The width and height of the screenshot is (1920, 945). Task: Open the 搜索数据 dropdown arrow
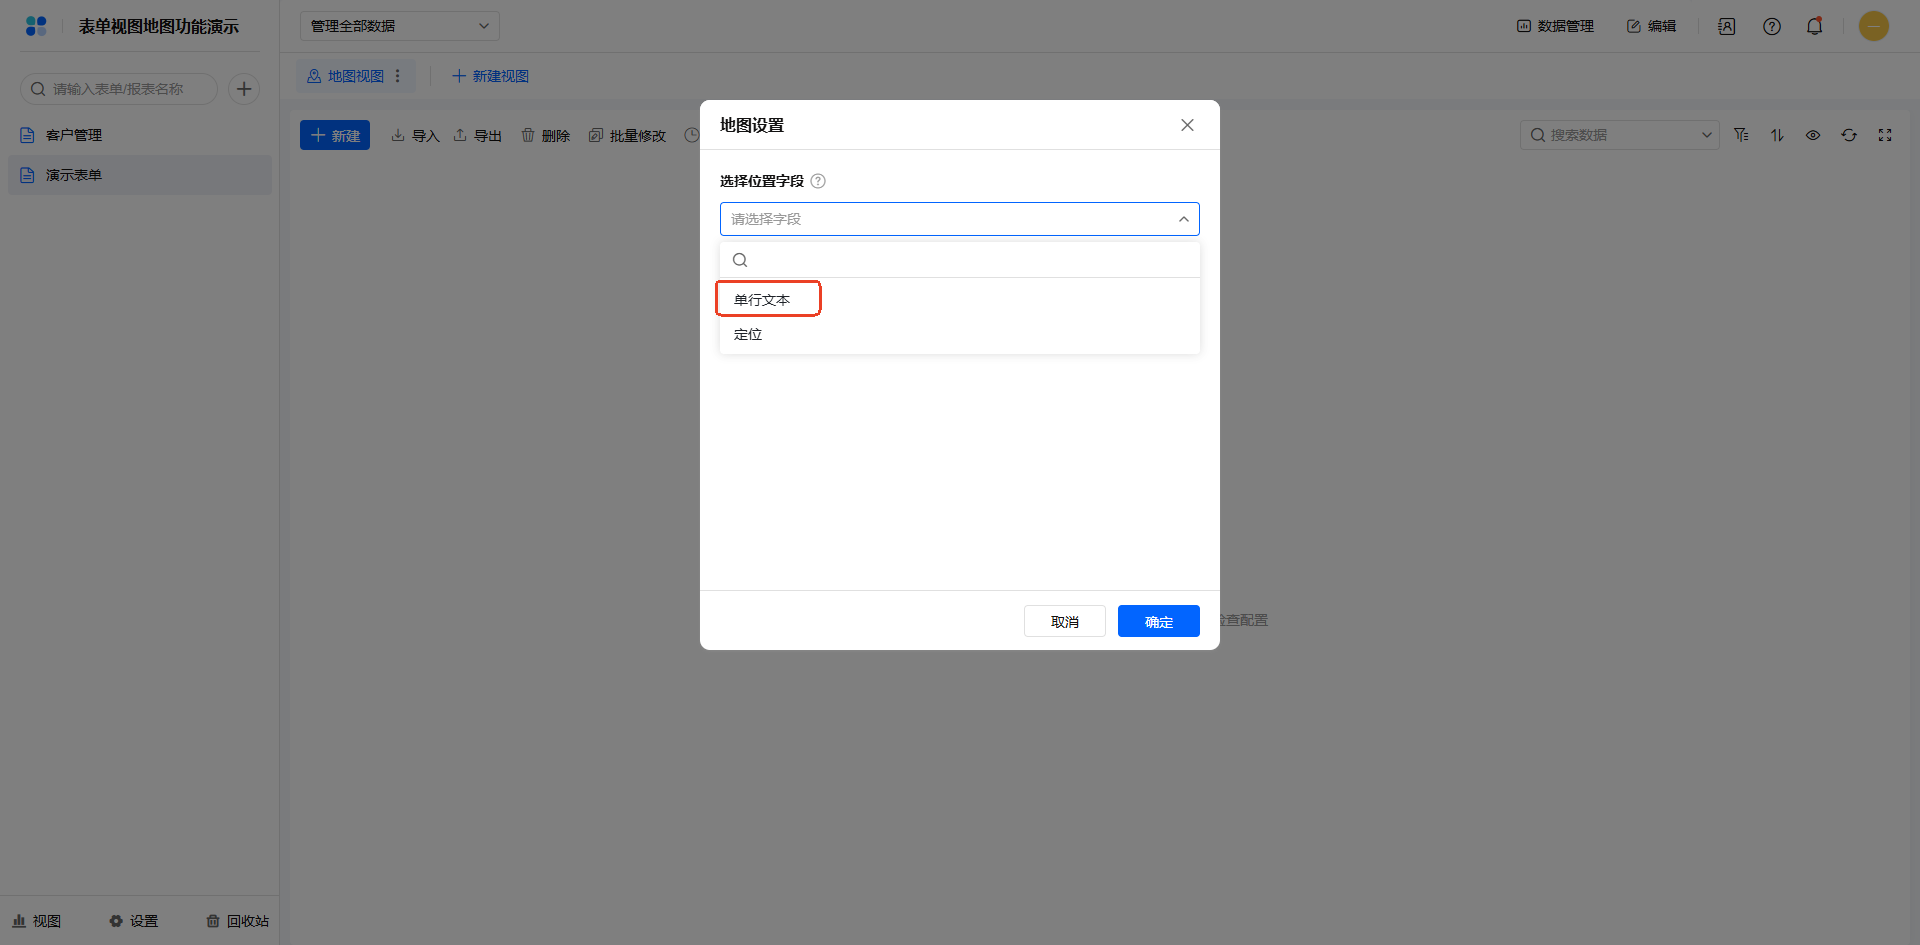(1706, 135)
